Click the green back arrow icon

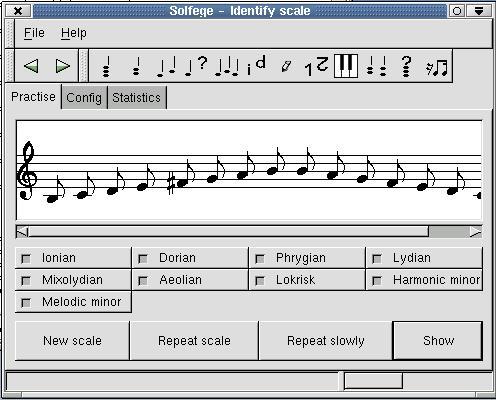31,66
